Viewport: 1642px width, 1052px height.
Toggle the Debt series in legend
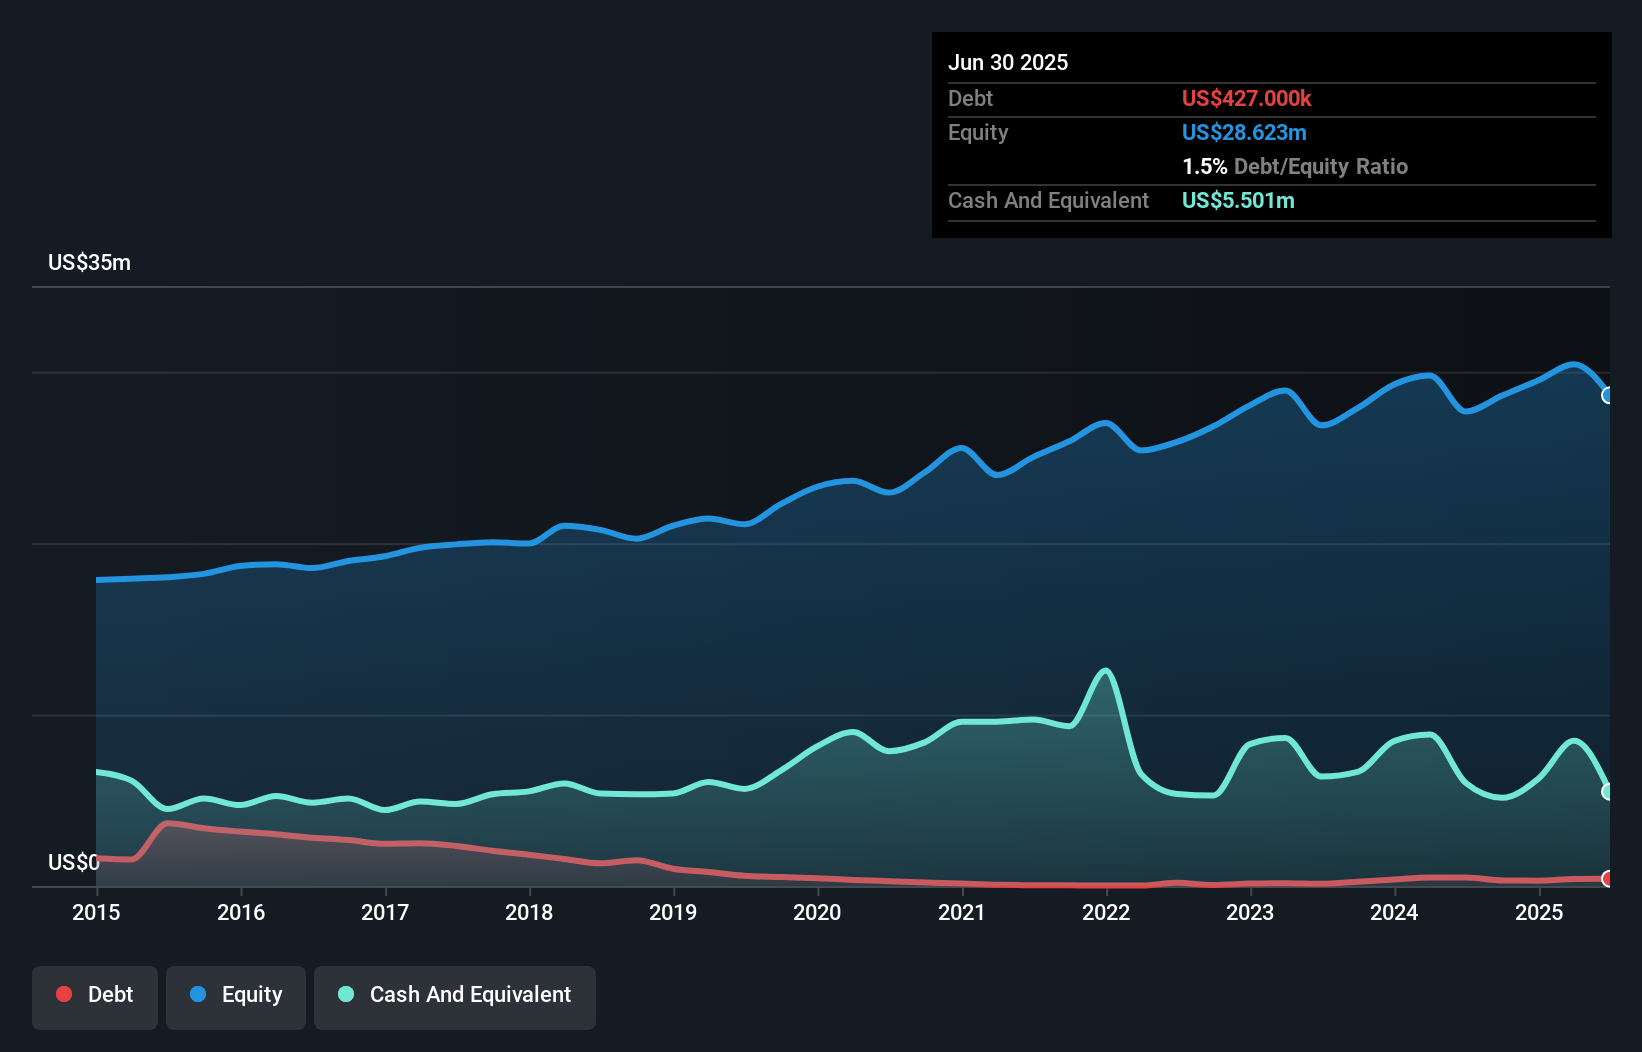(x=95, y=995)
